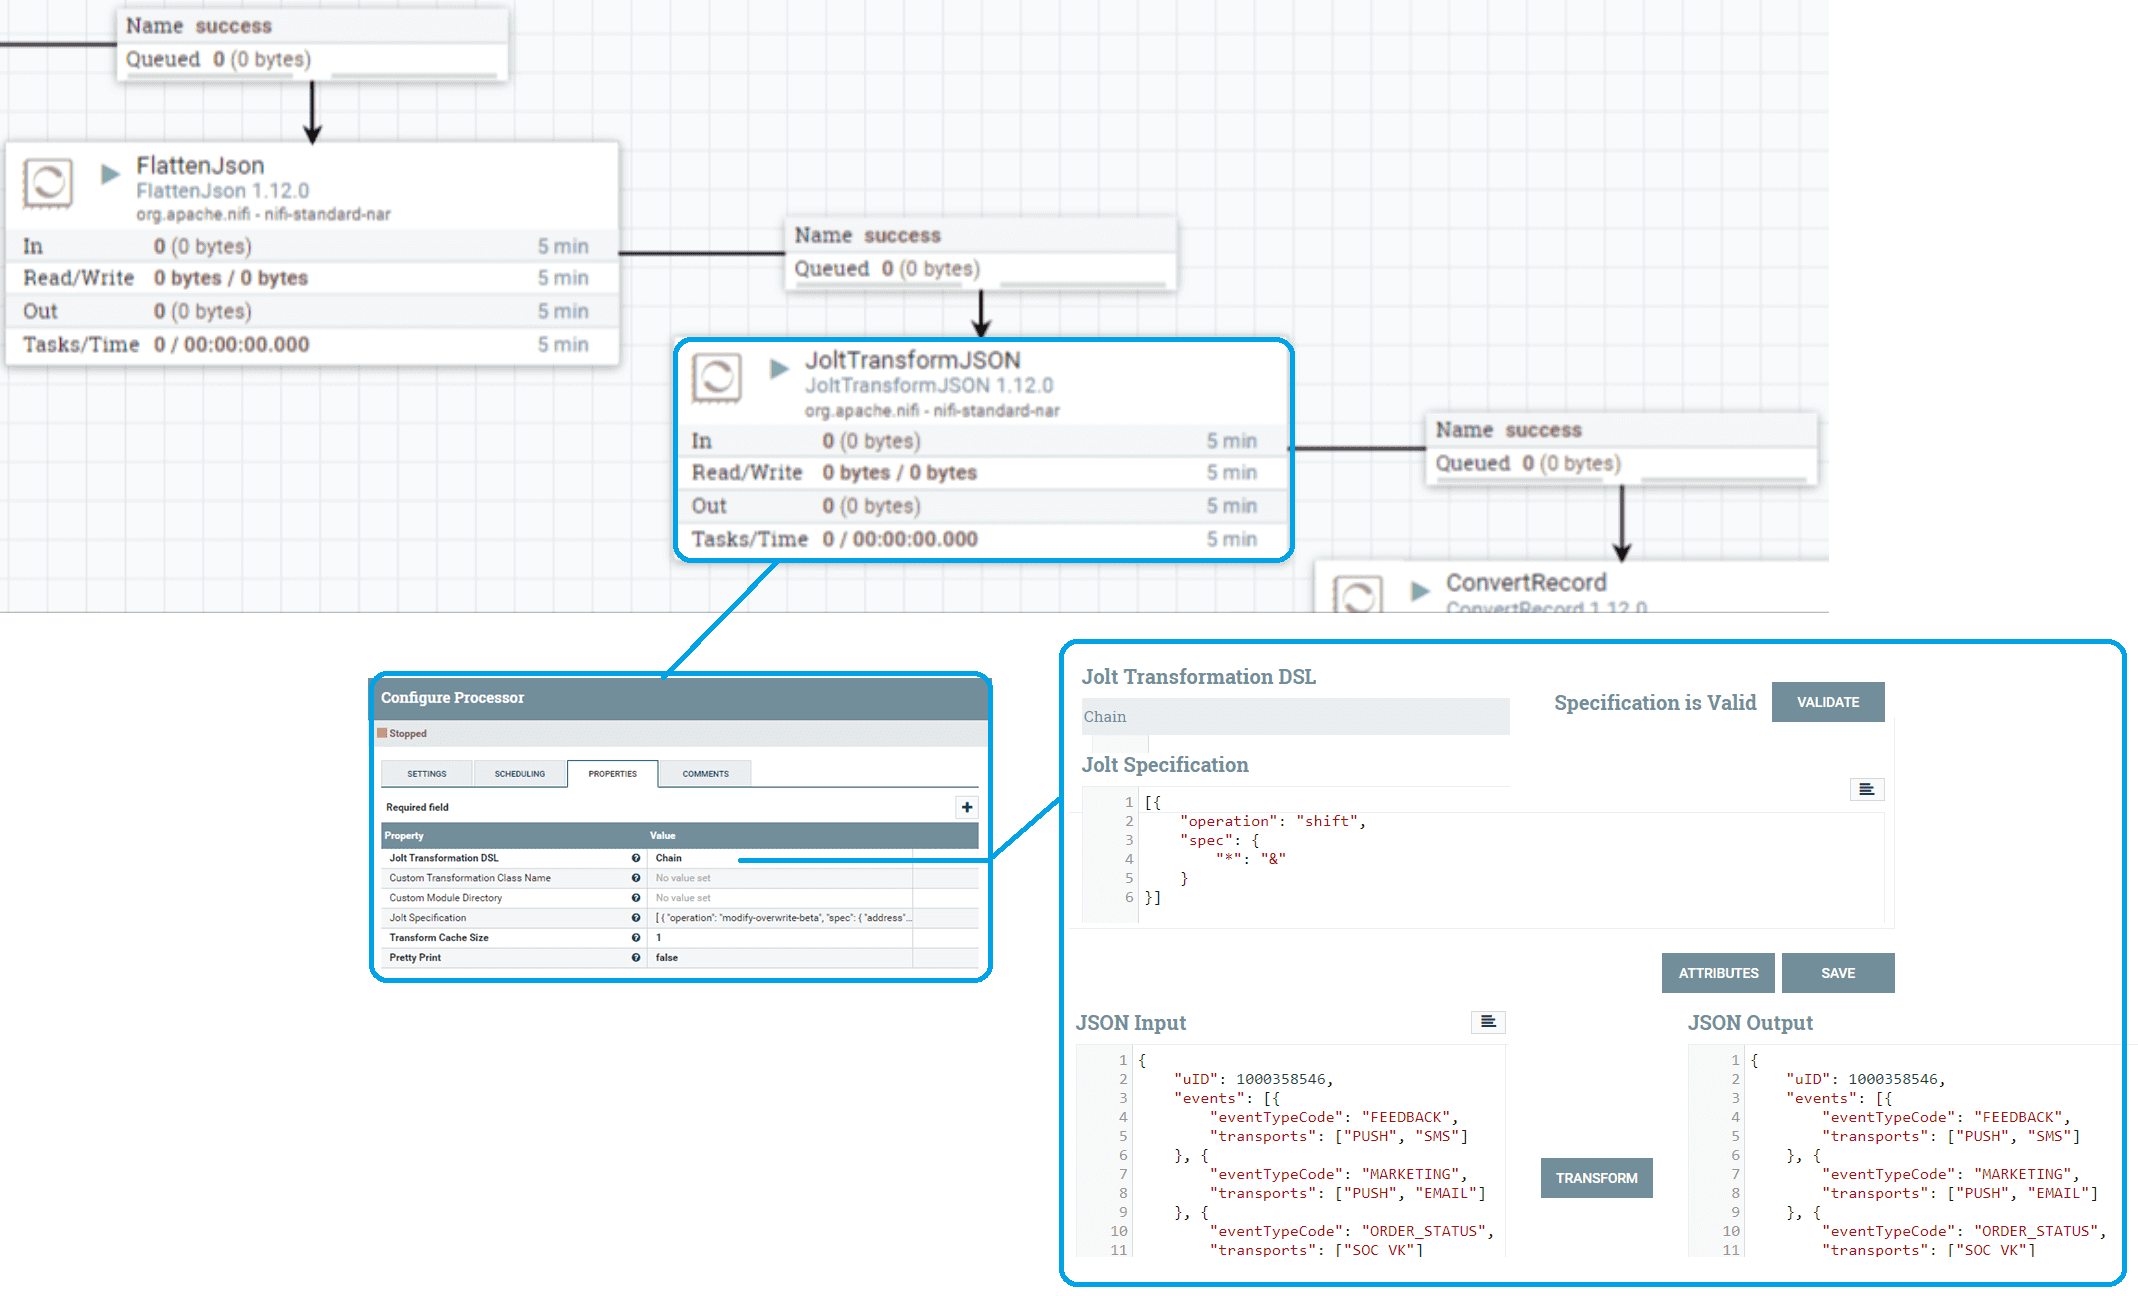2138x1296 pixels.
Task: Click the ConvertRecord processor icon
Action: coord(1358,595)
